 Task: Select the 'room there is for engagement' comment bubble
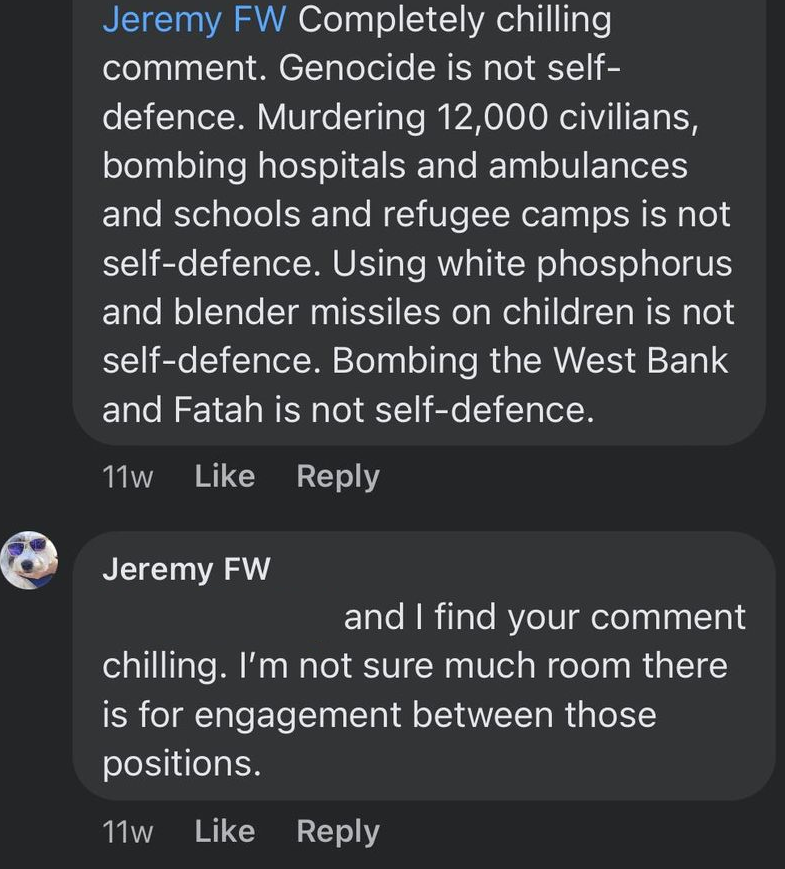pos(424,665)
